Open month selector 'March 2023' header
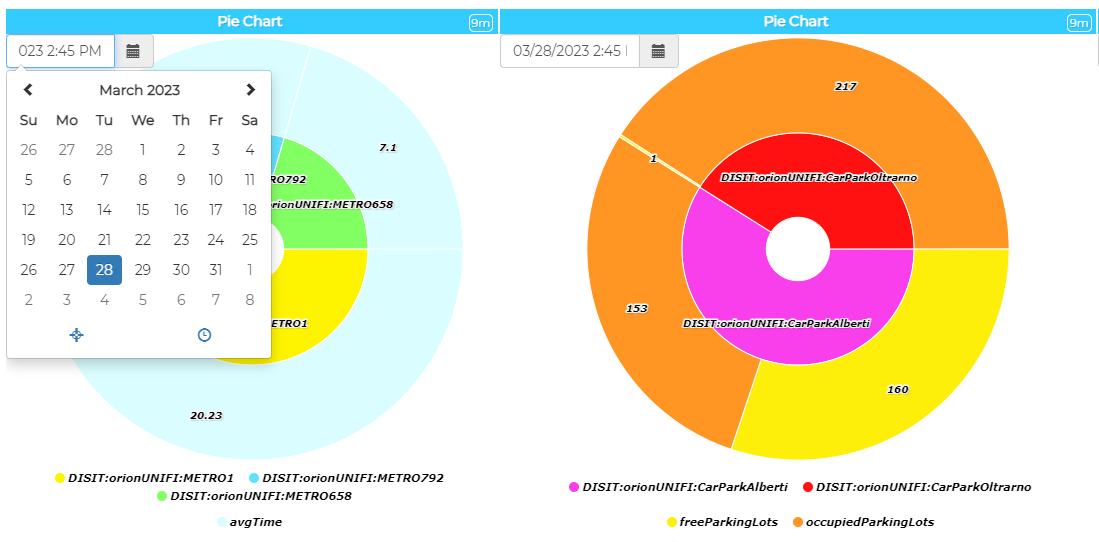Image resolution: width=1099 pixels, height=542 pixels. coord(139,90)
